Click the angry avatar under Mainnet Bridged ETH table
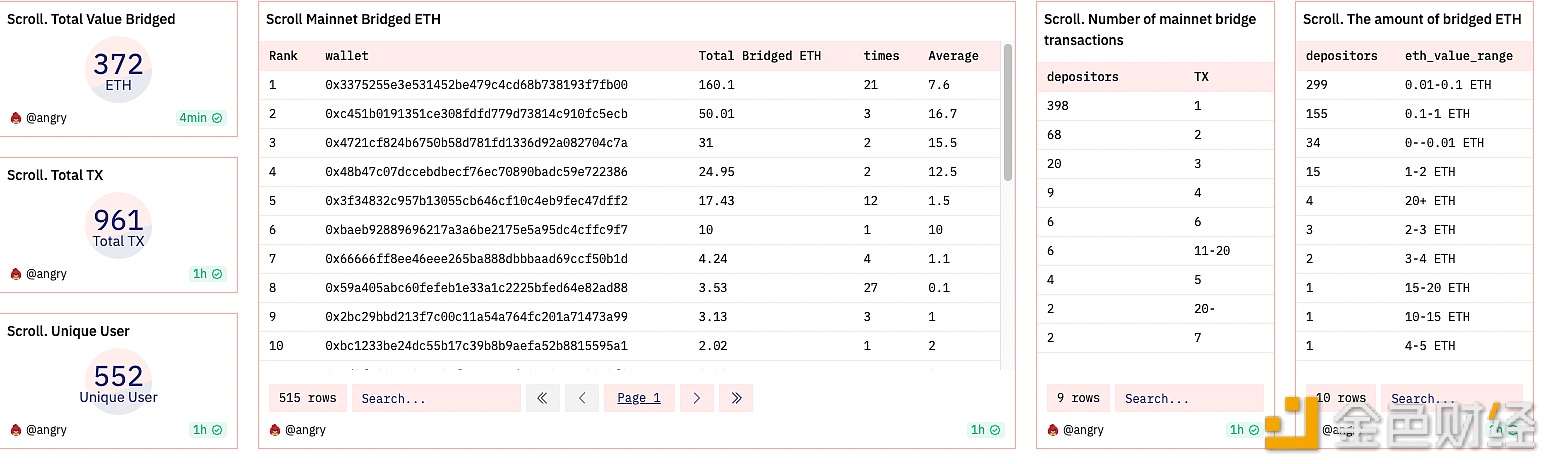The width and height of the screenshot is (1550, 464). click(275, 430)
